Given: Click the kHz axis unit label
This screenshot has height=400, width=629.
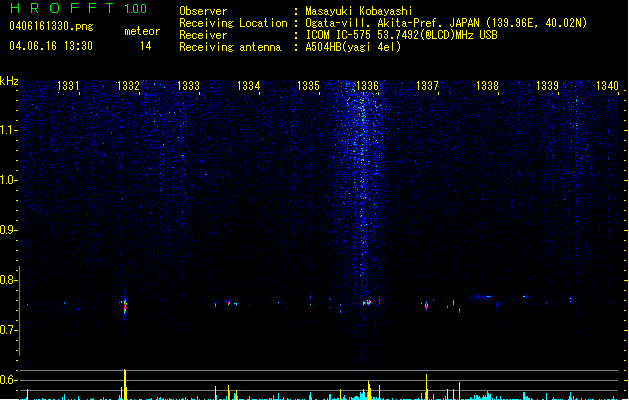Looking at the screenshot, I should click(x=9, y=81).
